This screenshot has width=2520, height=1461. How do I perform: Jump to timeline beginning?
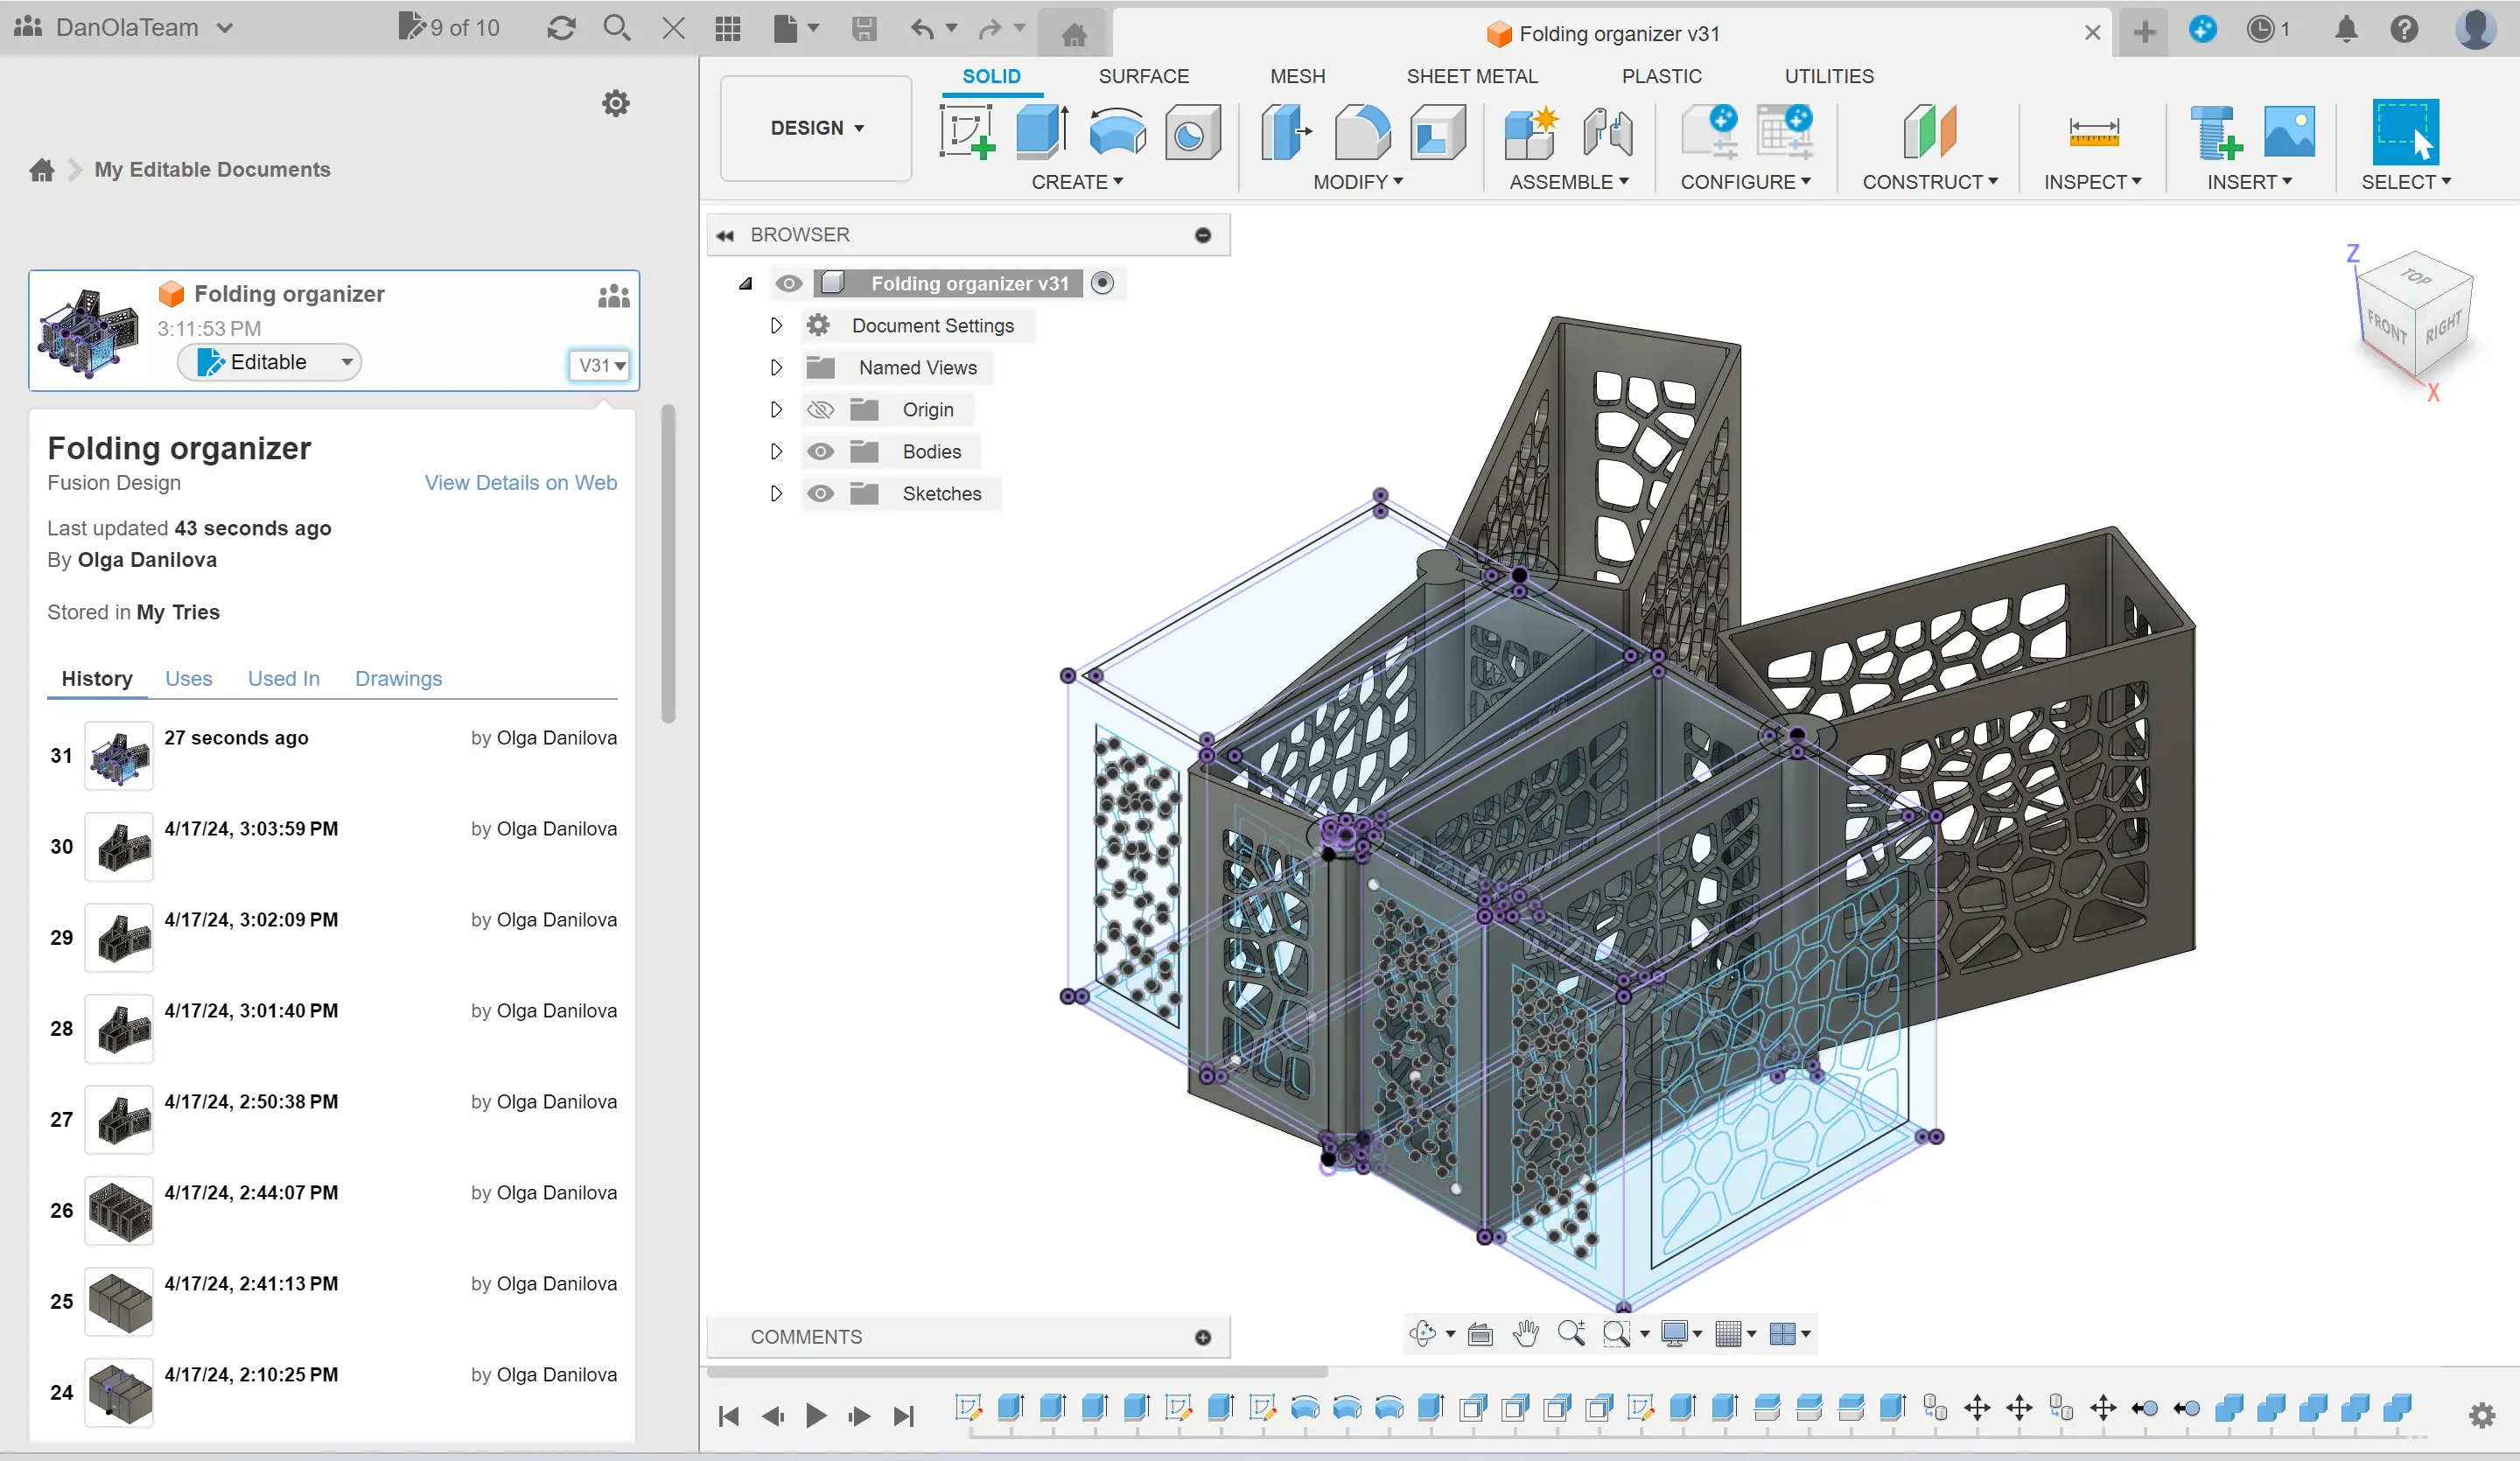[729, 1415]
